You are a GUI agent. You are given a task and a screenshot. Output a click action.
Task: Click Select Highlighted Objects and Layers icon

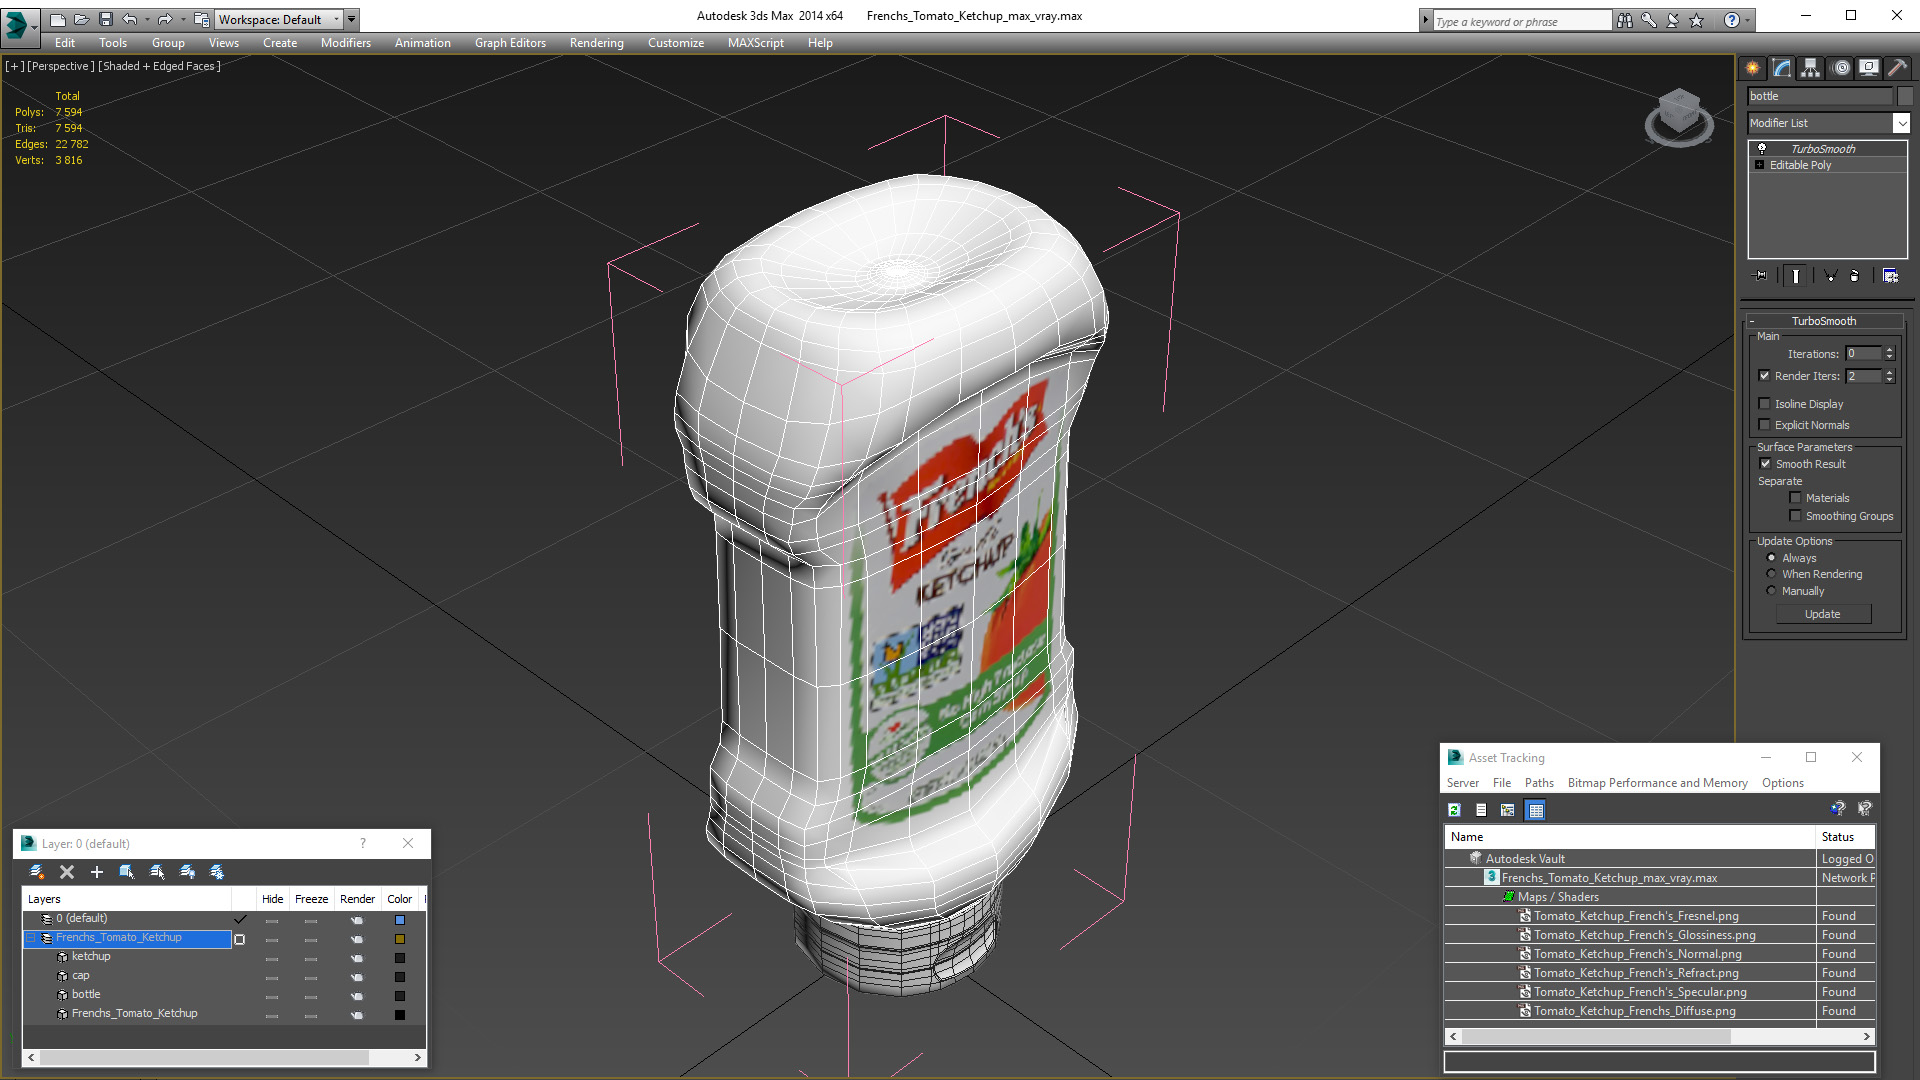[x=127, y=872]
